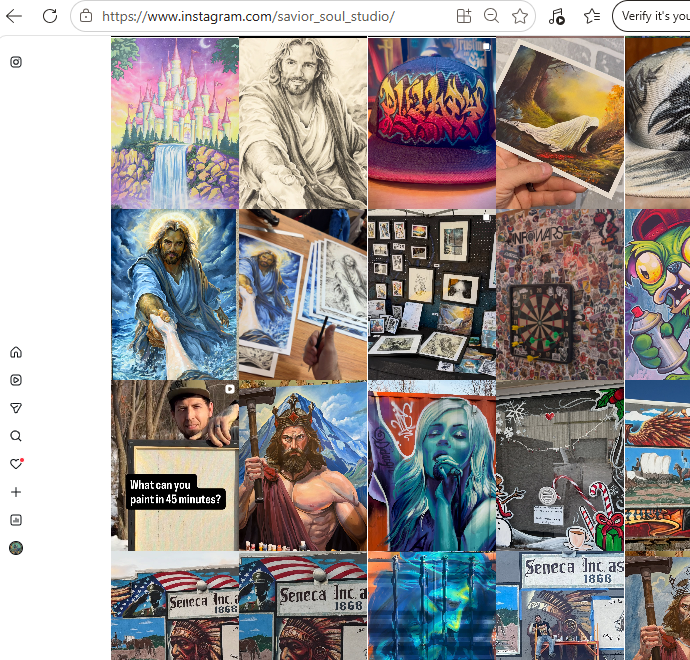Open the Seneca mural with scaffolding post

(x=560, y=605)
